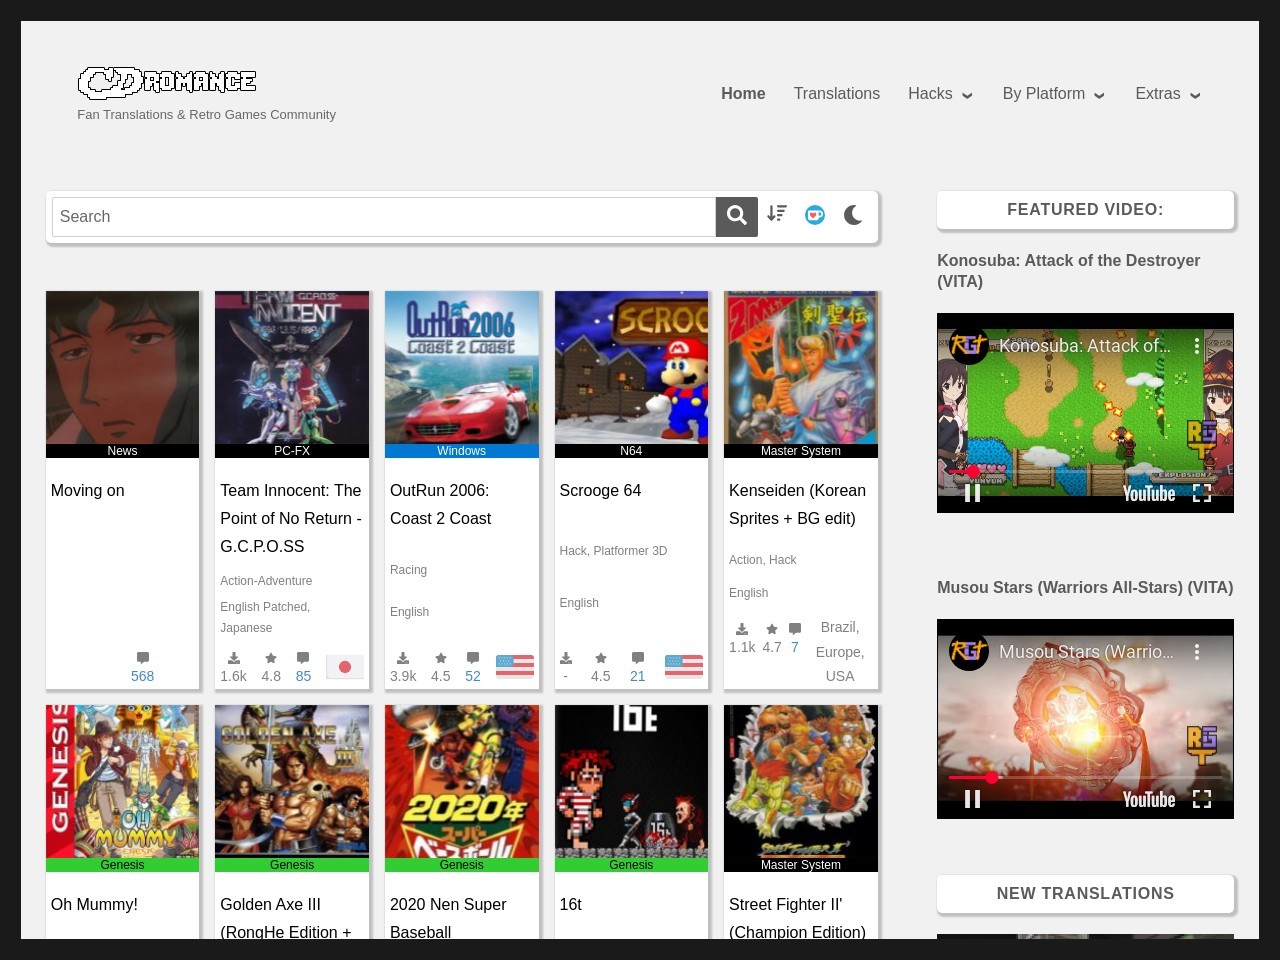Click OutRun 2006: Coast 2 Coast title
The image size is (1280, 960).
(x=441, y=504)
